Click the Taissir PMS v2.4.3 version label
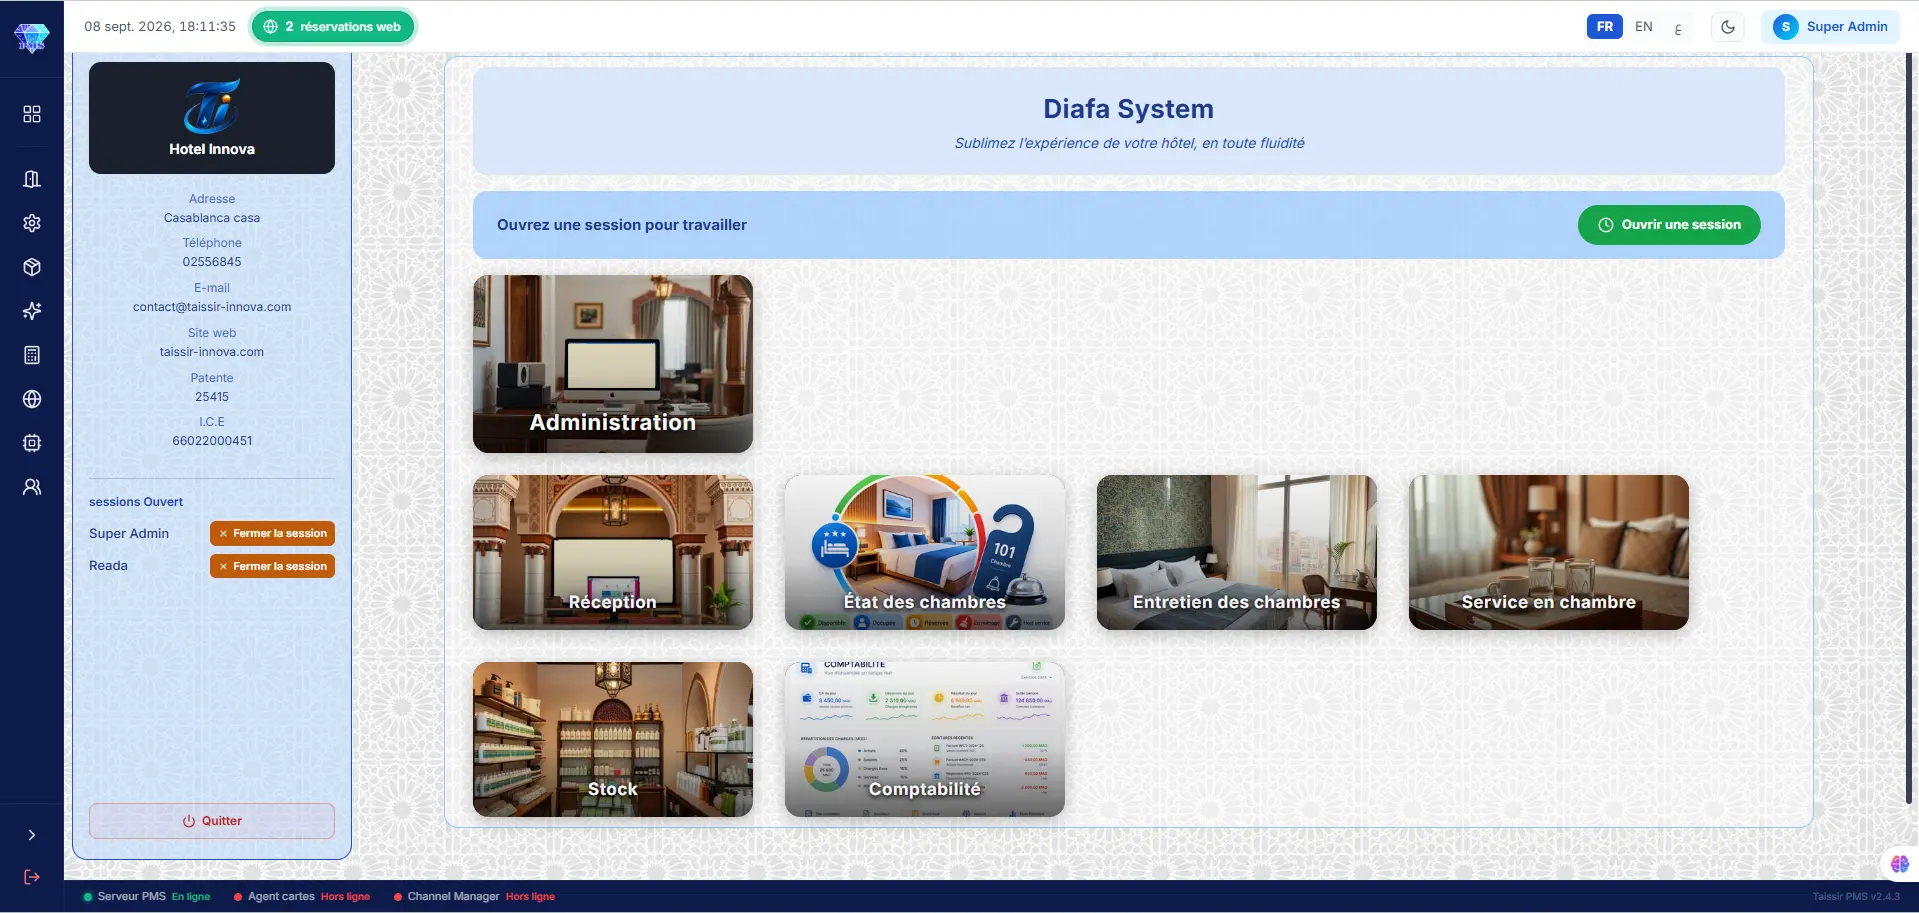This screenshot has width=1919, height=913. click(x=1856, y=897)
